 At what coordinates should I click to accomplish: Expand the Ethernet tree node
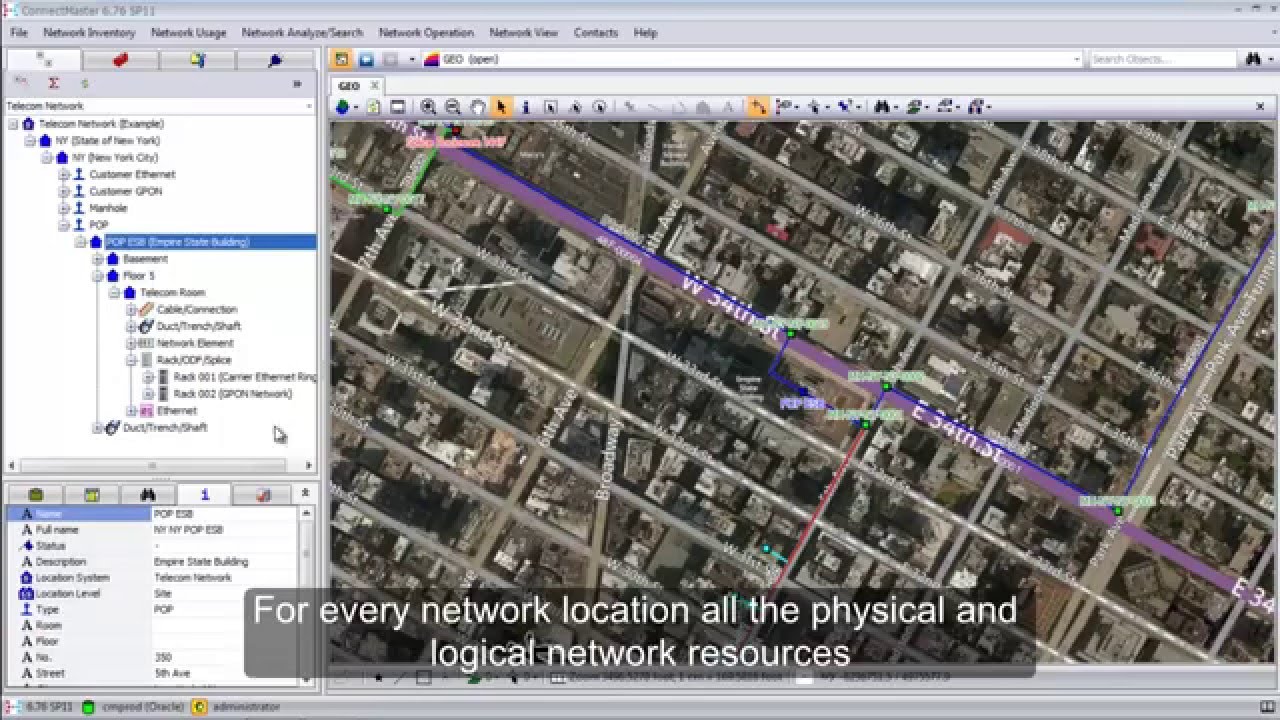click(x=131, y=411)
